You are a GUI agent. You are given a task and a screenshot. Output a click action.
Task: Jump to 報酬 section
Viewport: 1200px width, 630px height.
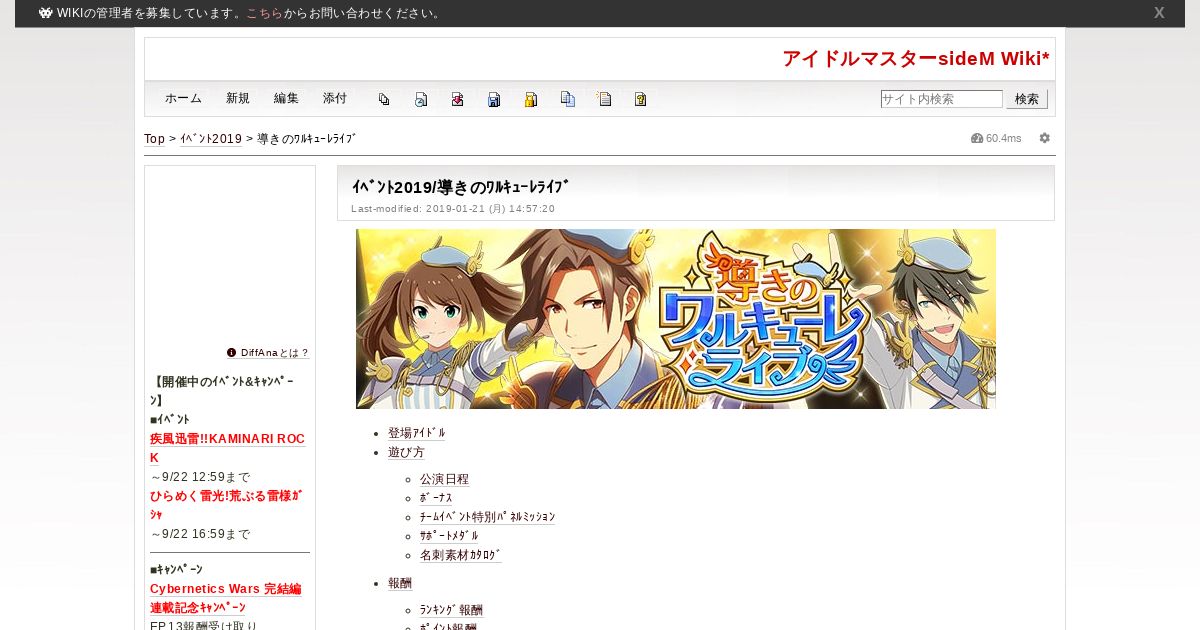(400, 583)
